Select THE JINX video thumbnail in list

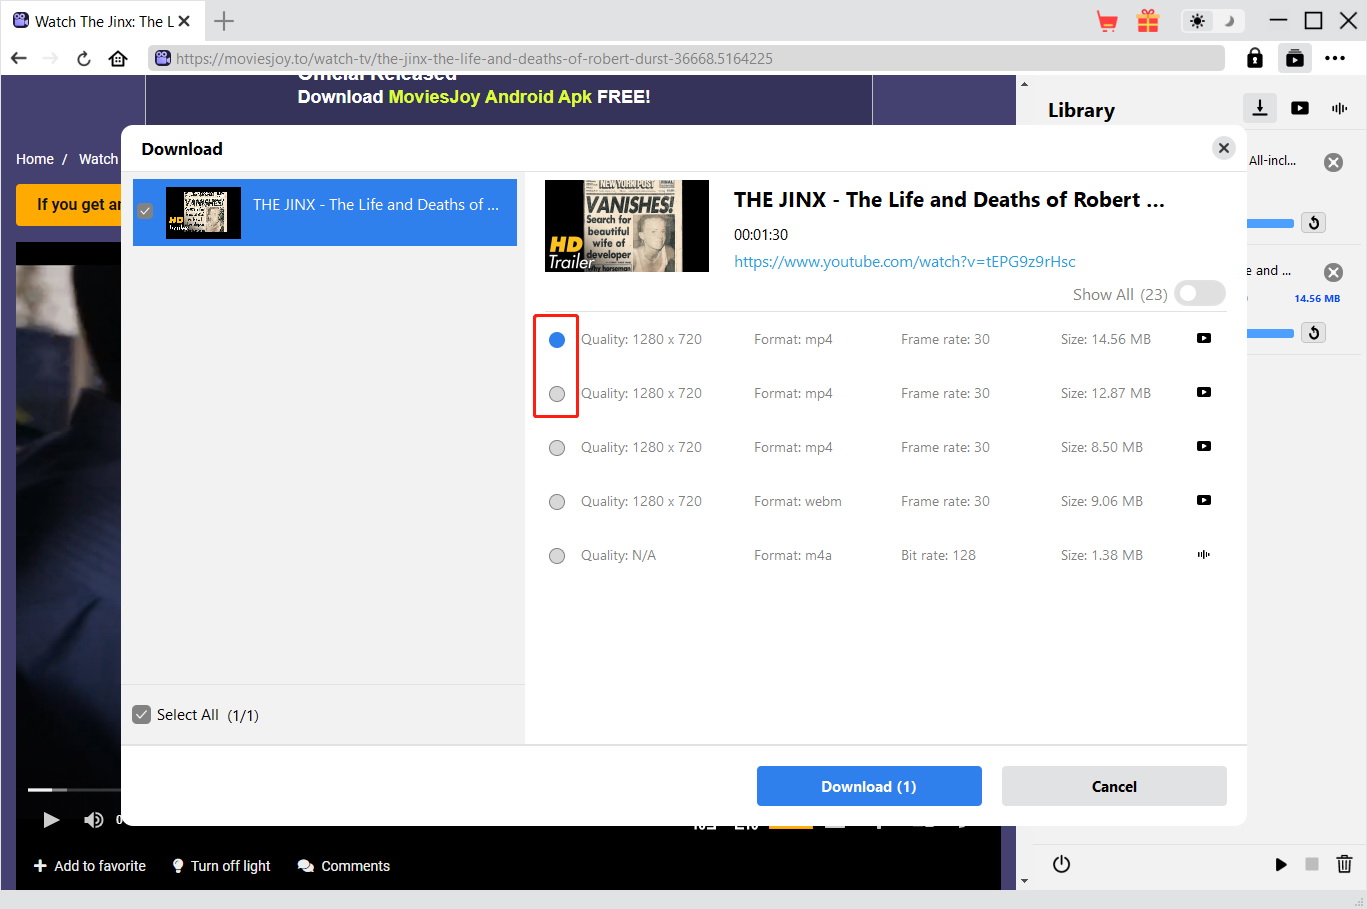[203, 212]
